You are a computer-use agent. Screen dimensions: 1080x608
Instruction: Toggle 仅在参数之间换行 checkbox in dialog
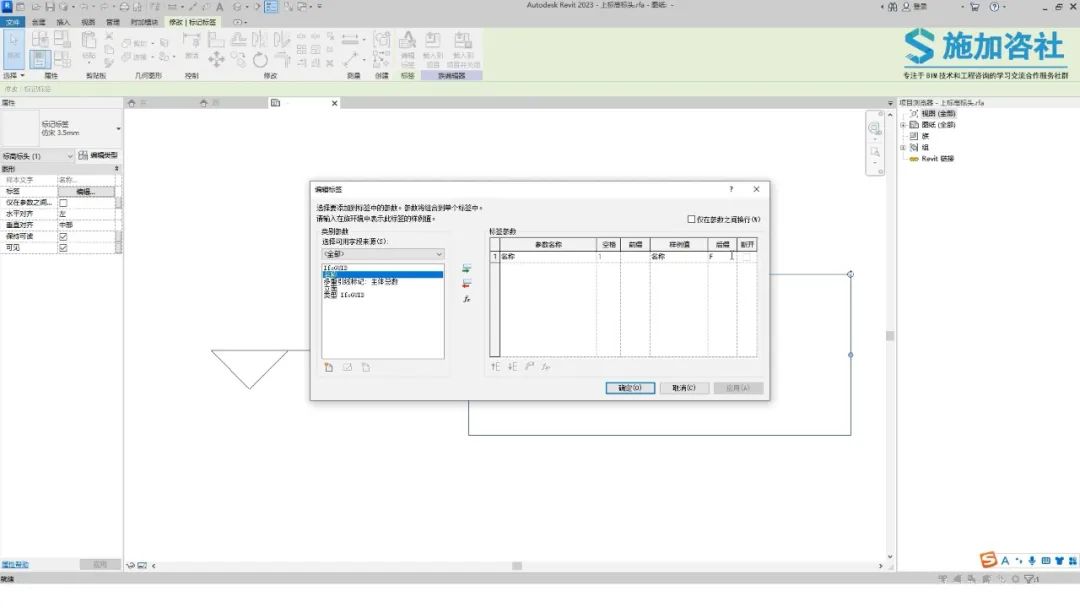[691, 219]
